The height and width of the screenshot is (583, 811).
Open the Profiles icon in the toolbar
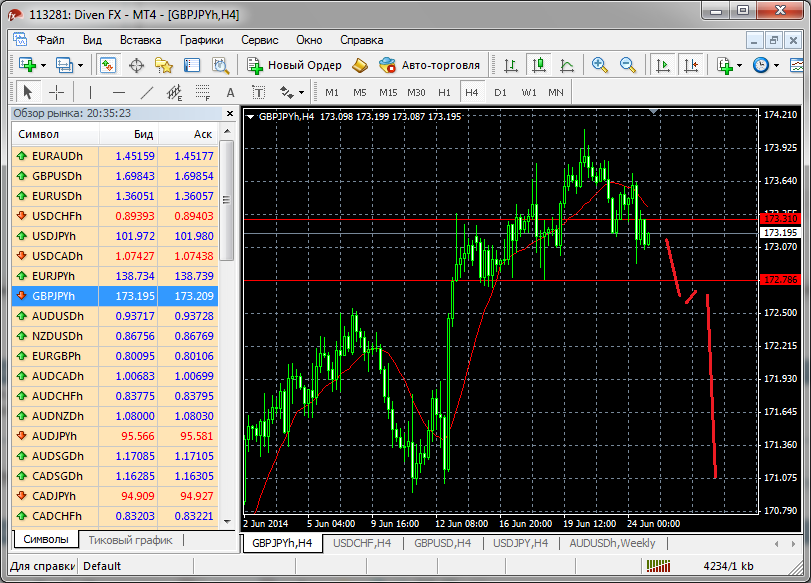pos(64,65)
